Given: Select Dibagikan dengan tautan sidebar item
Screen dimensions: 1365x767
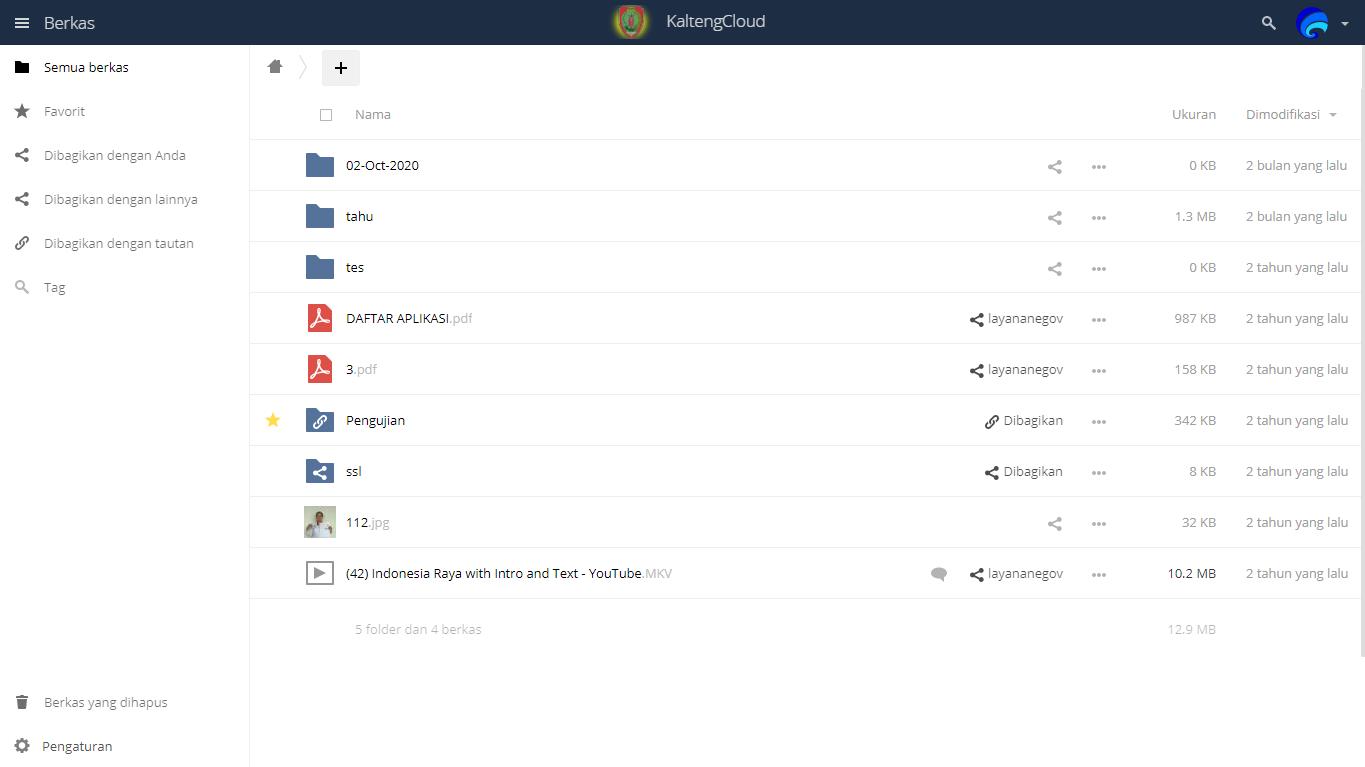Looking at the screenshot, I should [118, 243].
